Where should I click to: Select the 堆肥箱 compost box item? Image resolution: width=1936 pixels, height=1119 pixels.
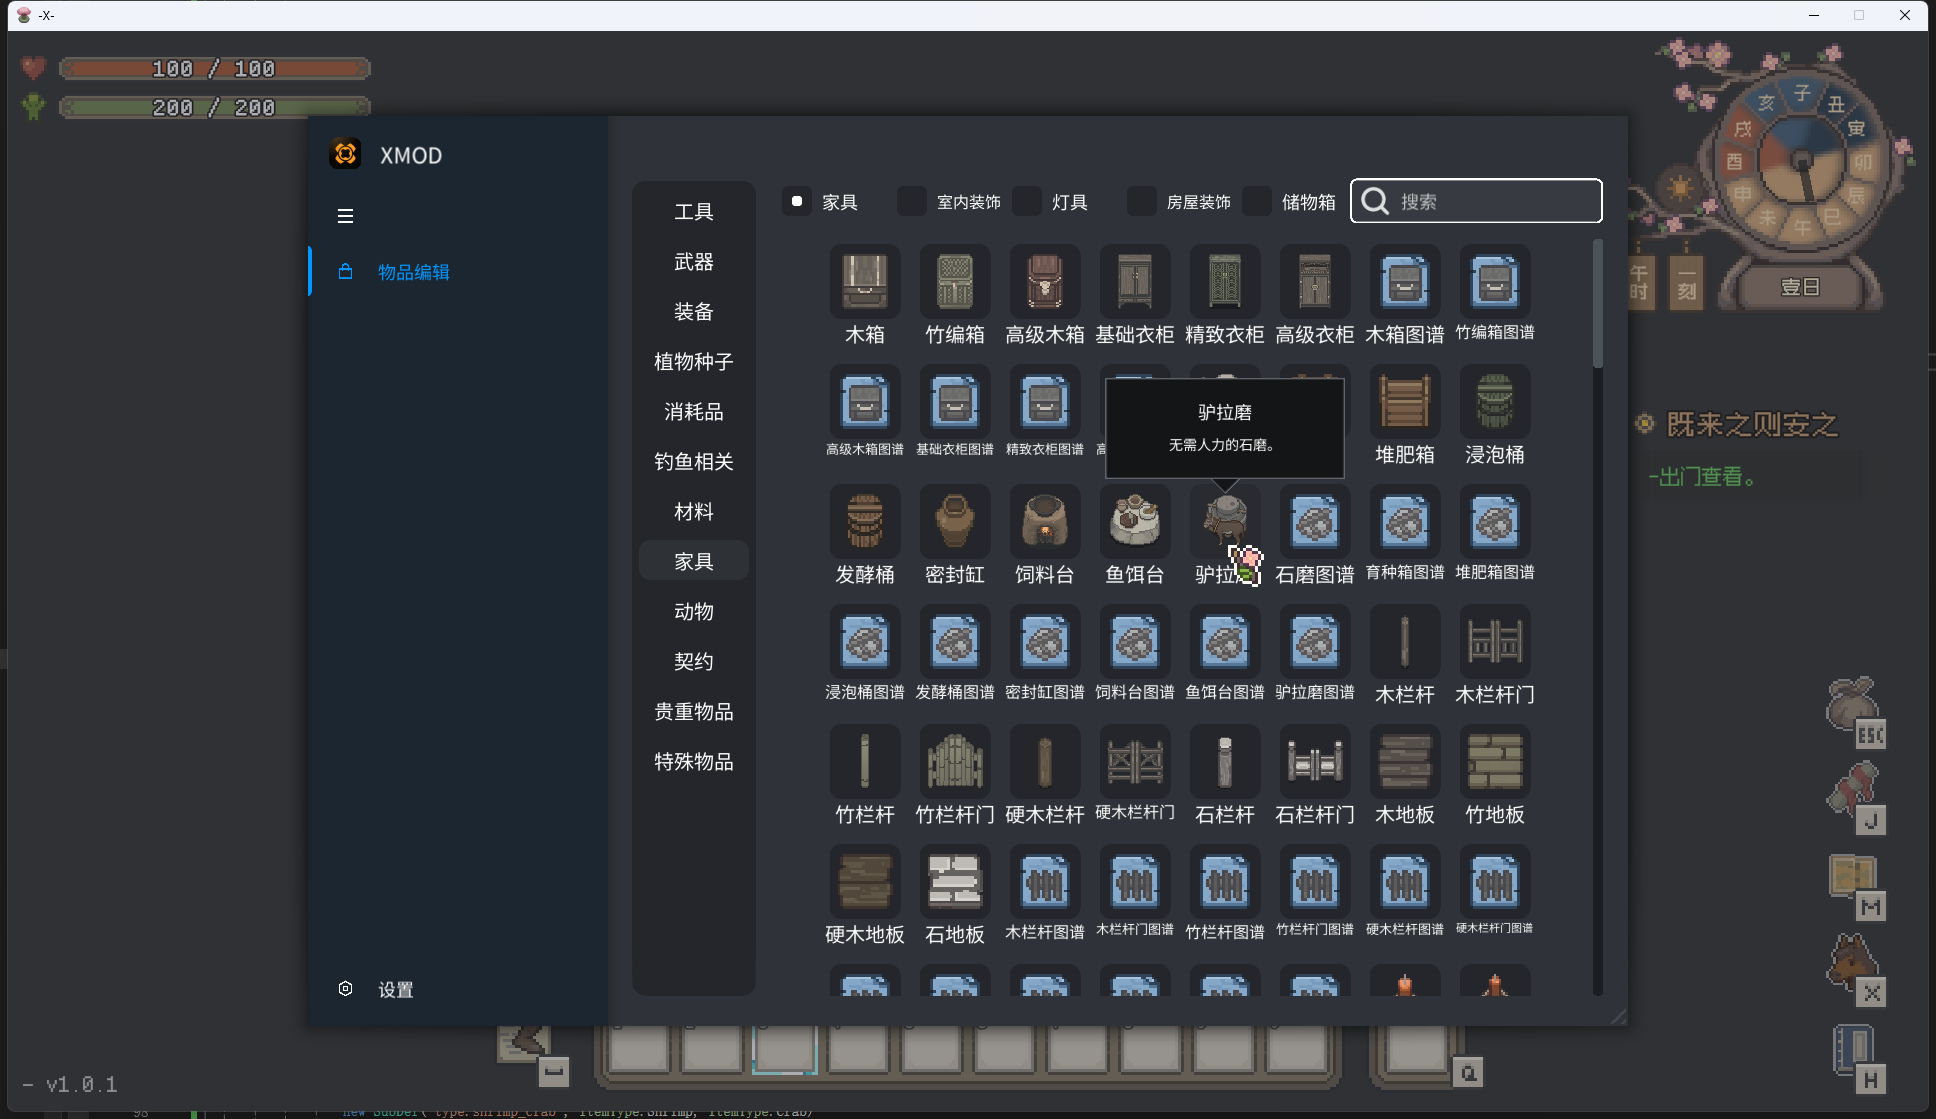pos(1404,401)
